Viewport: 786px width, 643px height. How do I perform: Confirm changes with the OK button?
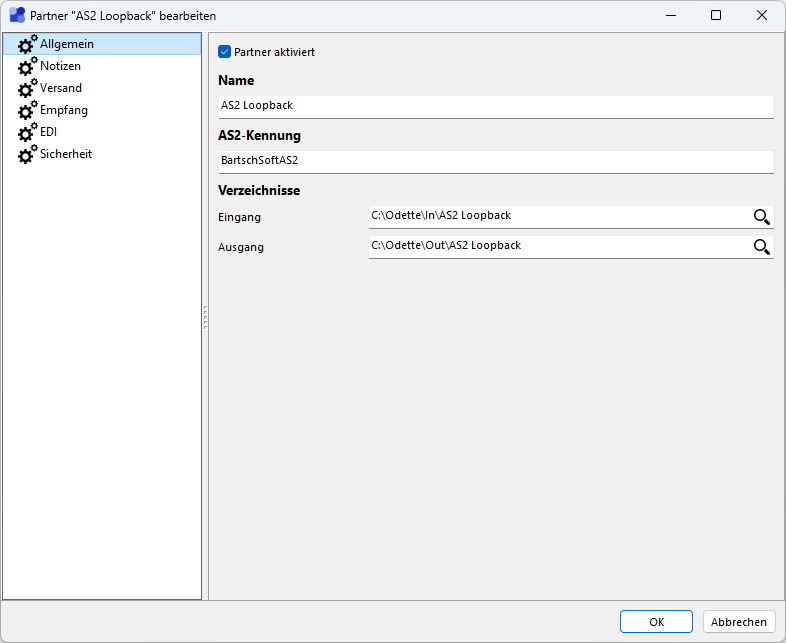coord(656,622)
